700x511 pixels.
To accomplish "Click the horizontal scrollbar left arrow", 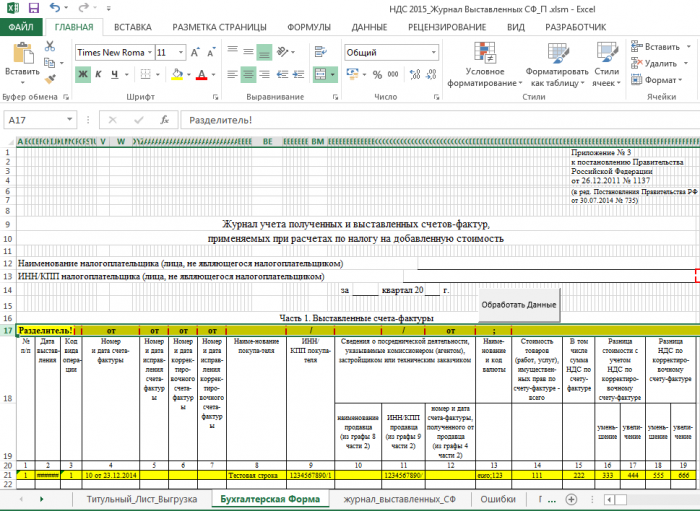I will (609, 499).
